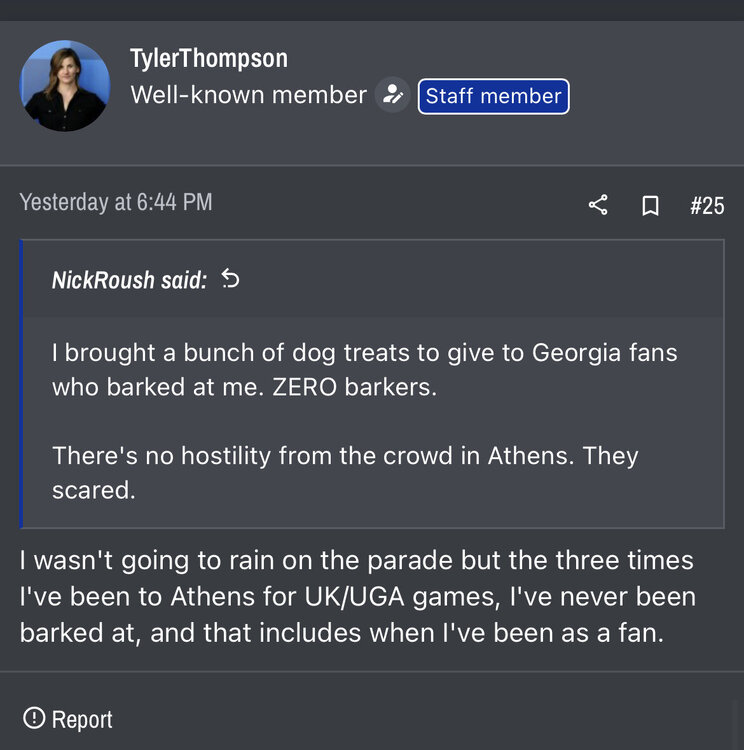Click the empty area right of Staff member badge
Screen dimensions: 744x750
point(650,96)
